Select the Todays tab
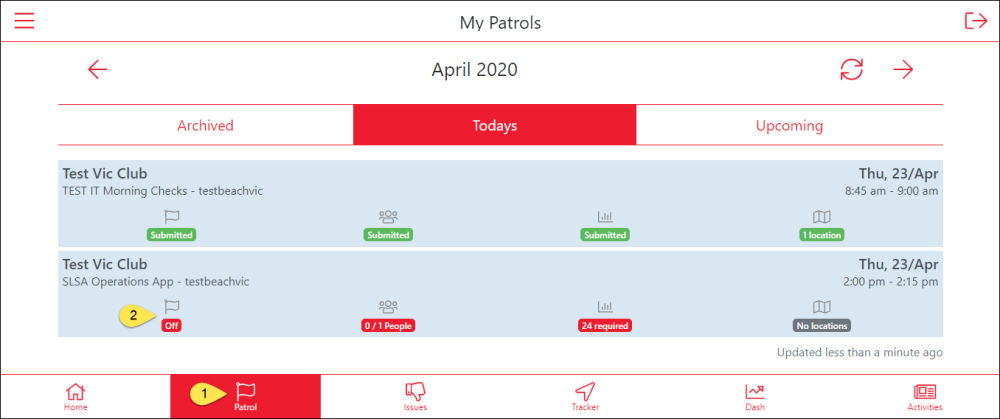The height and width of the screenshot is (419, 1000). point(495,126)
